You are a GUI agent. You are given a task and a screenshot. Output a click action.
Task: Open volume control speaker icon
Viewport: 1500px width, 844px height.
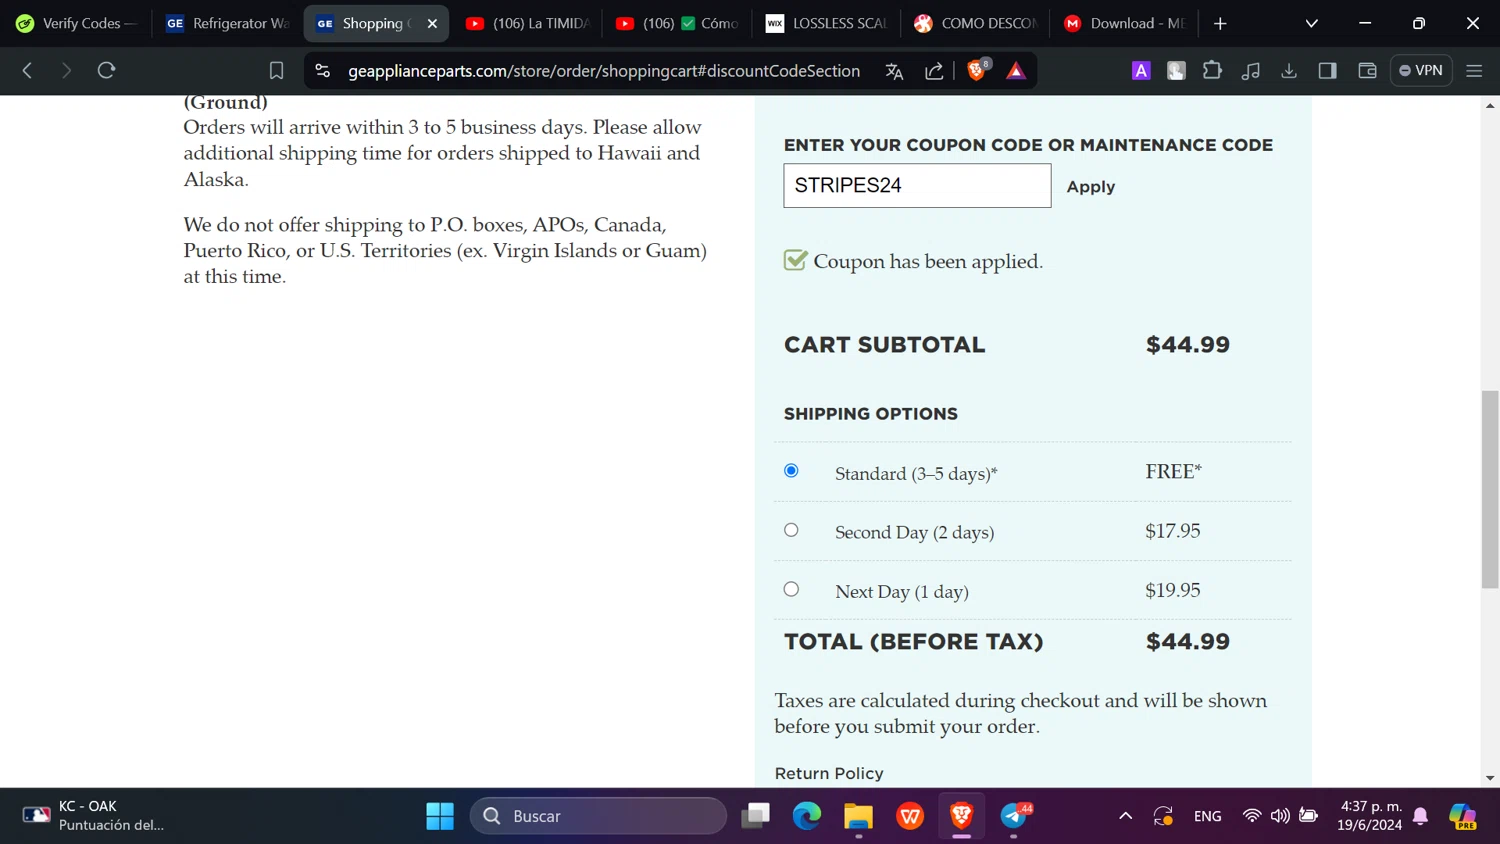[x=1280, y=816]
